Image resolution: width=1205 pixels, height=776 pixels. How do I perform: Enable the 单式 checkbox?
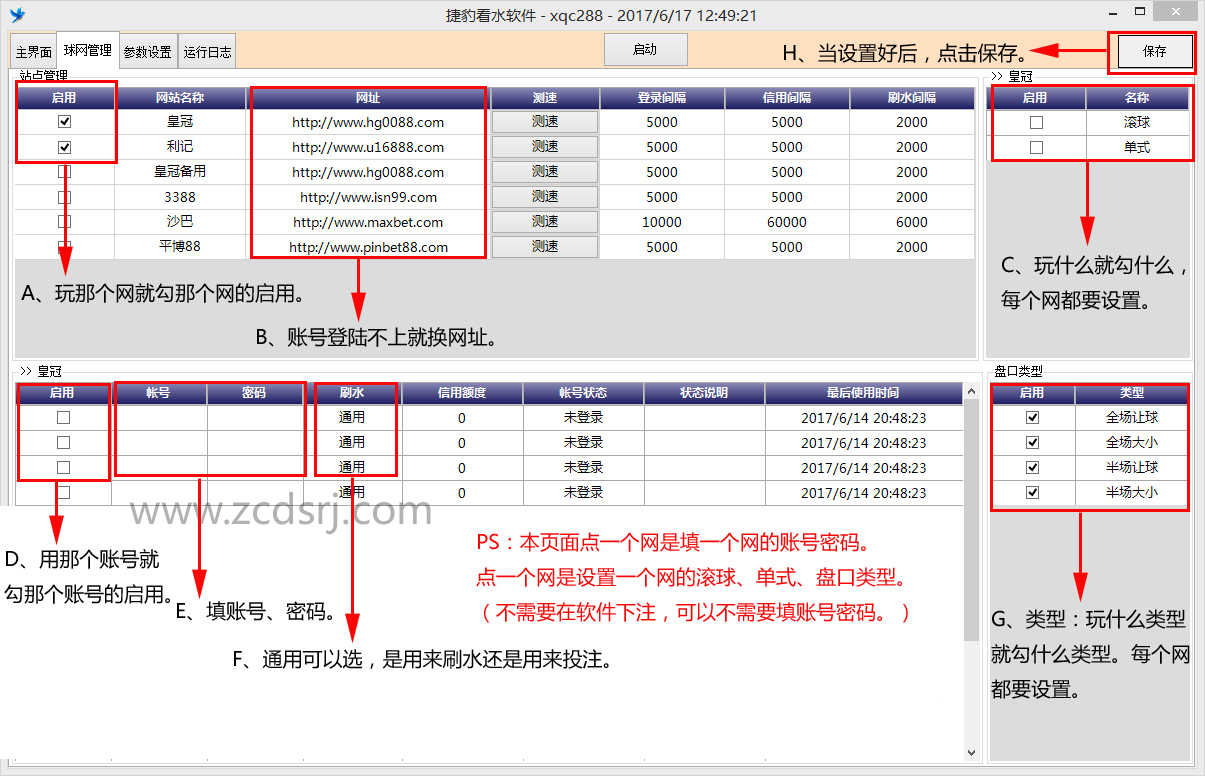click(1036, 147)
